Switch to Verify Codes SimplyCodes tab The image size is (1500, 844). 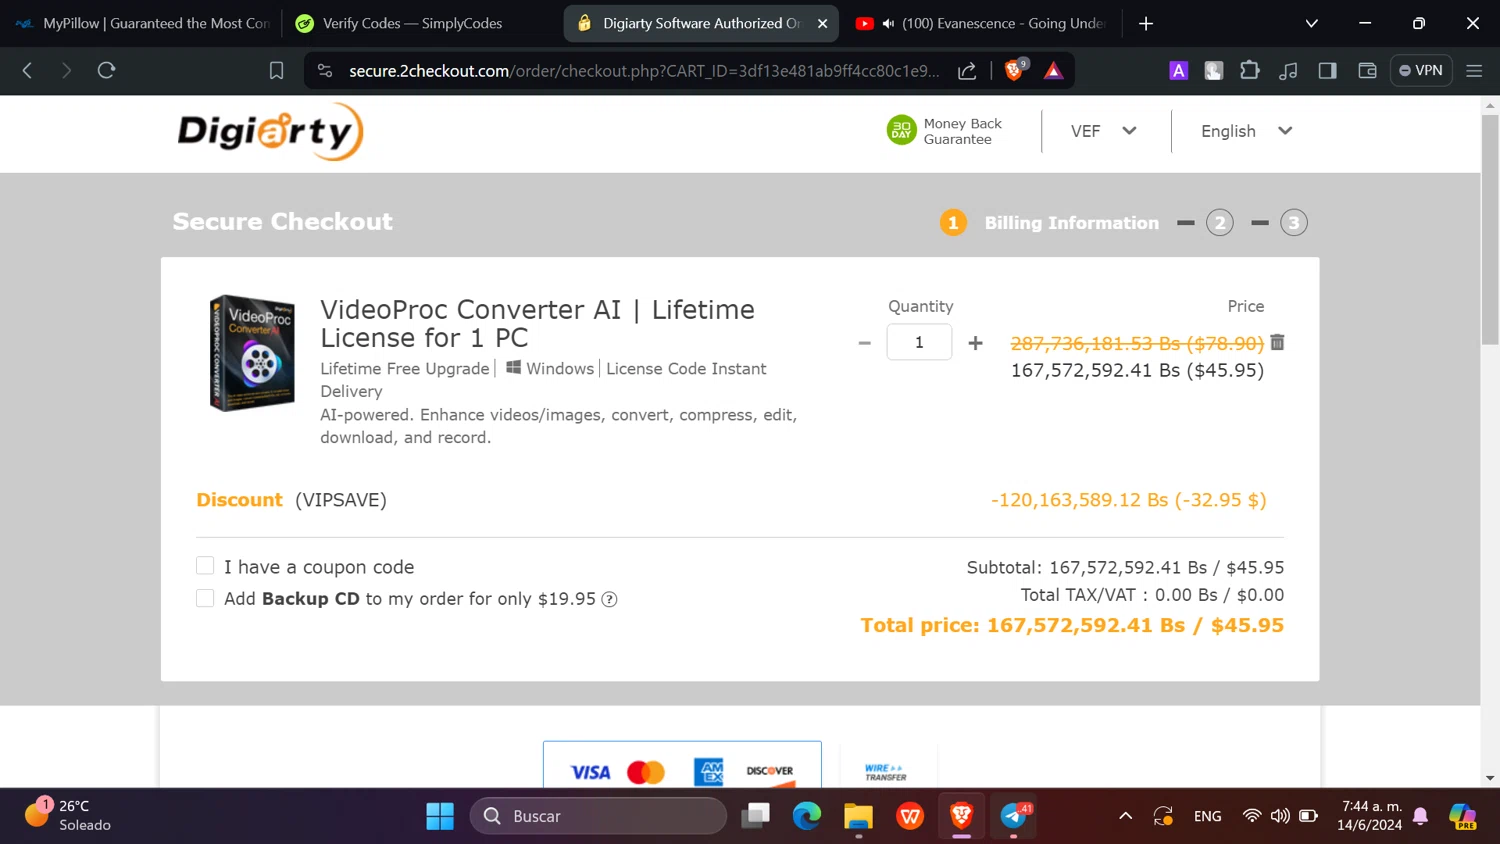pos(420,23)
